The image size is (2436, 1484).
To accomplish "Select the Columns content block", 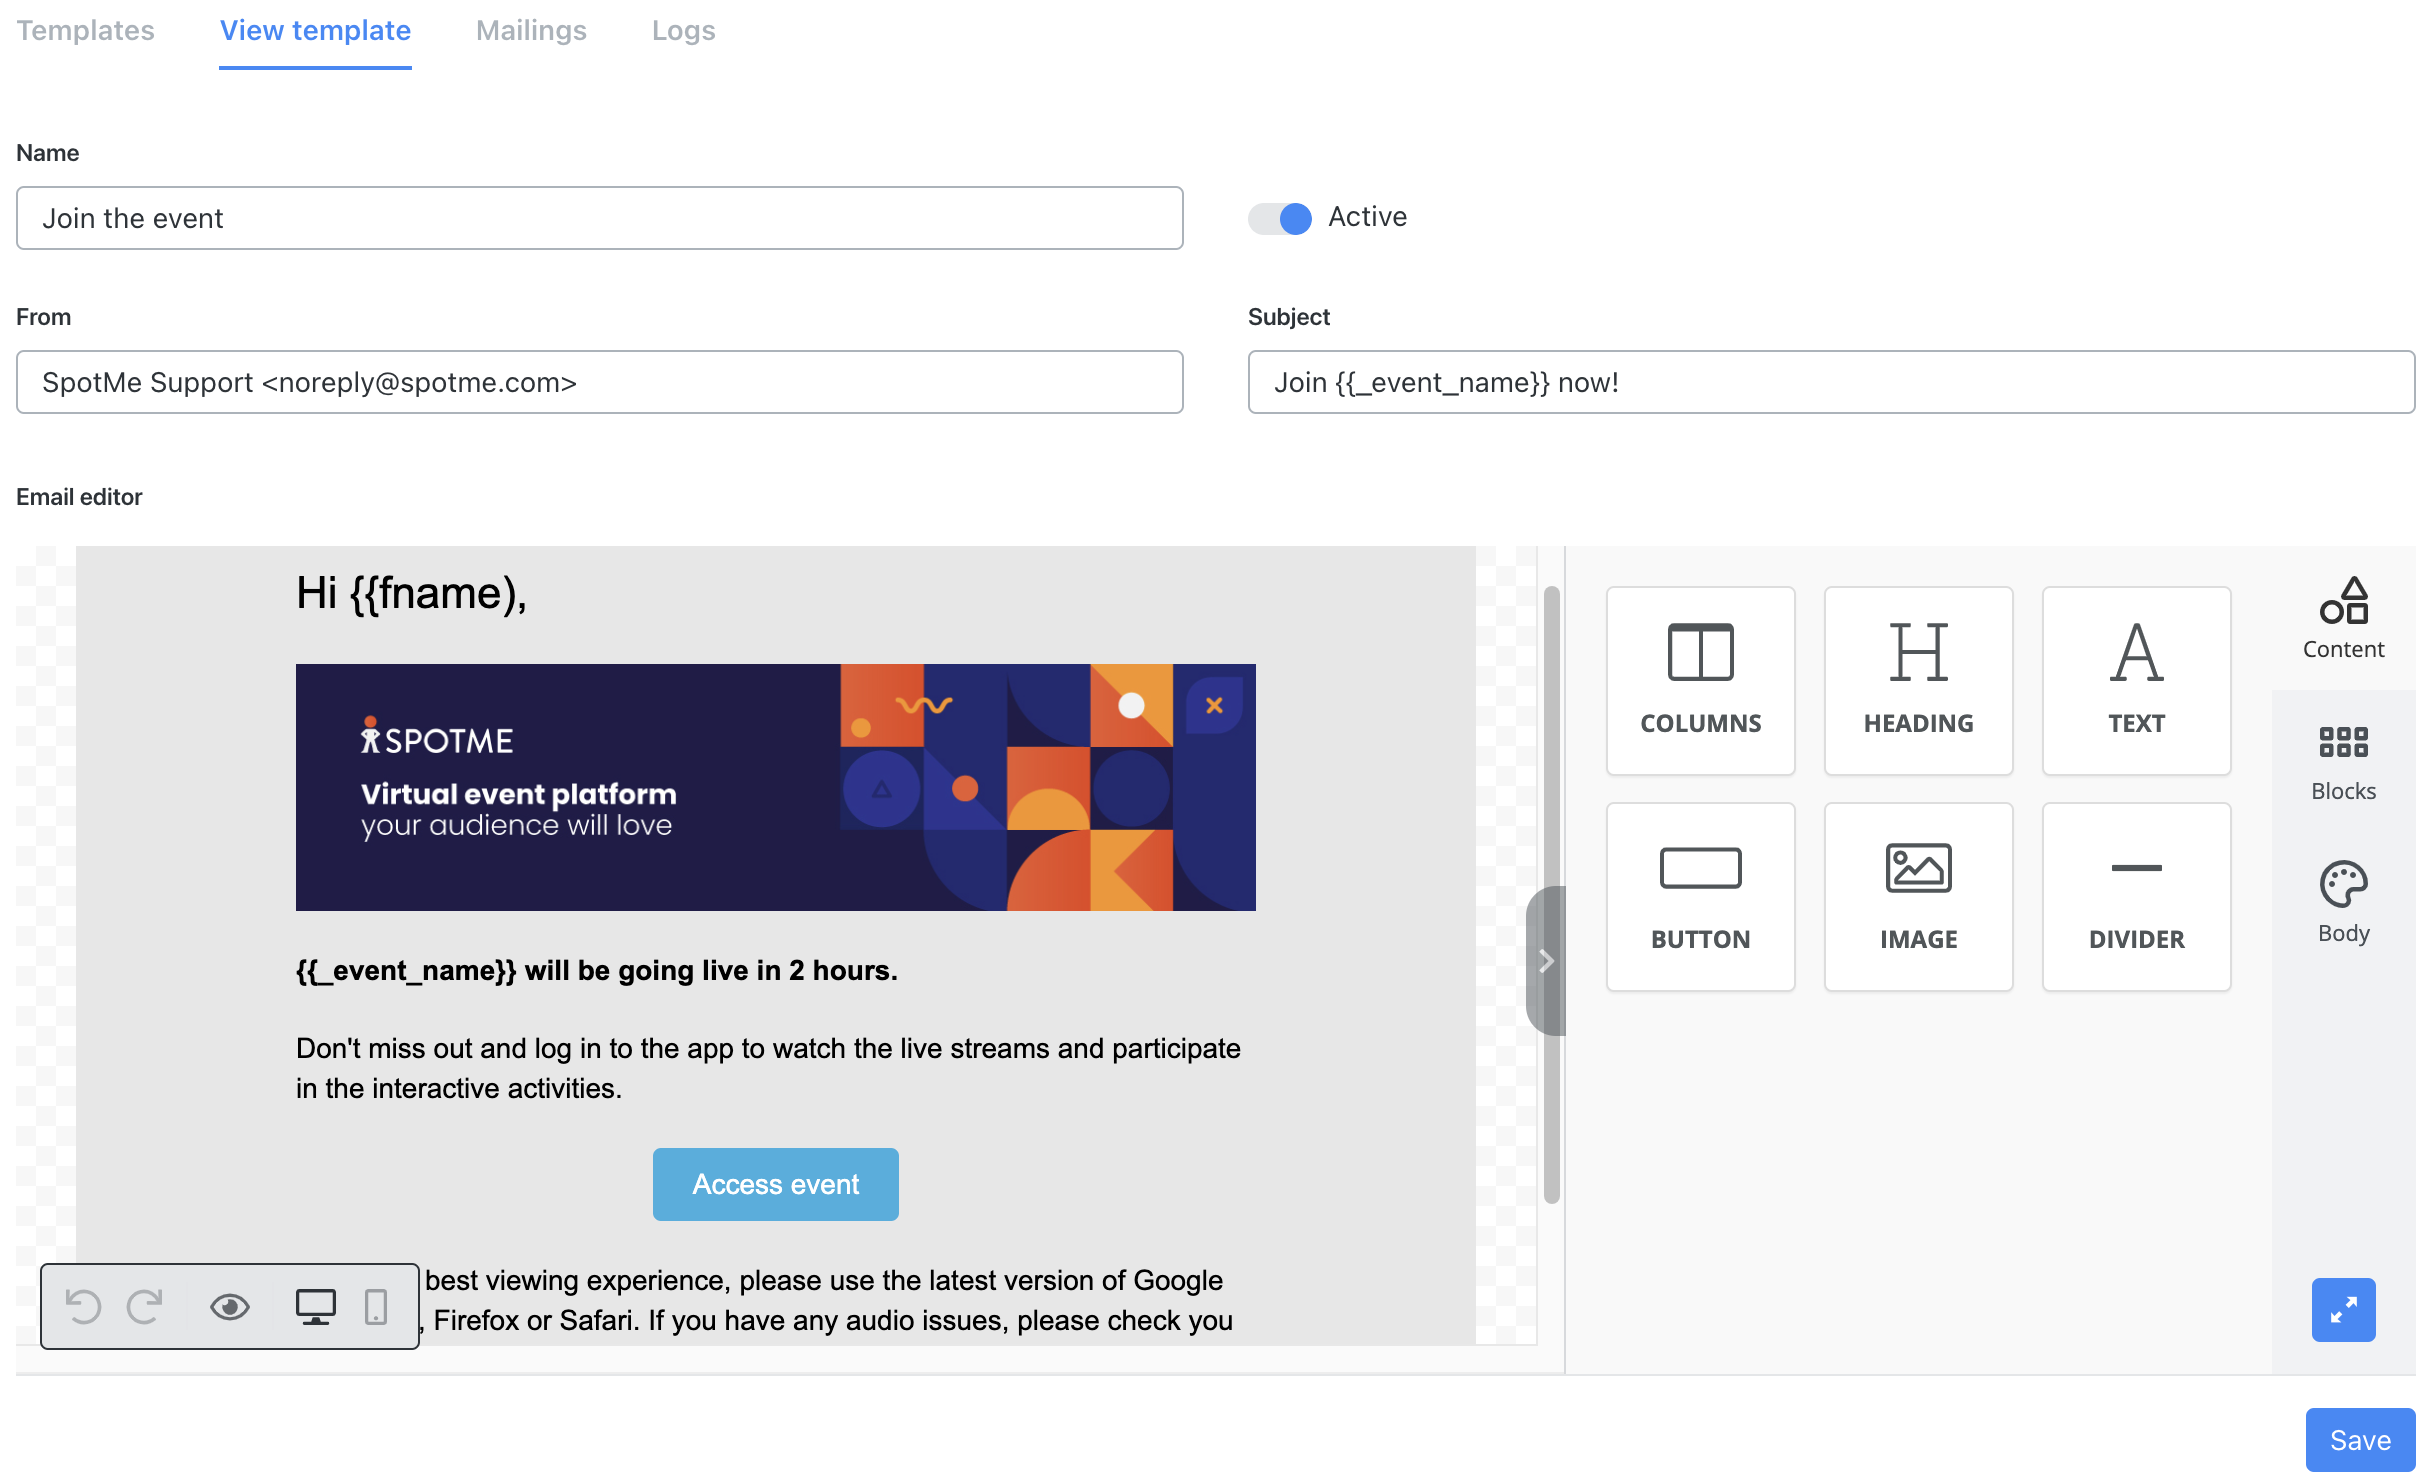I will 1700,681.
